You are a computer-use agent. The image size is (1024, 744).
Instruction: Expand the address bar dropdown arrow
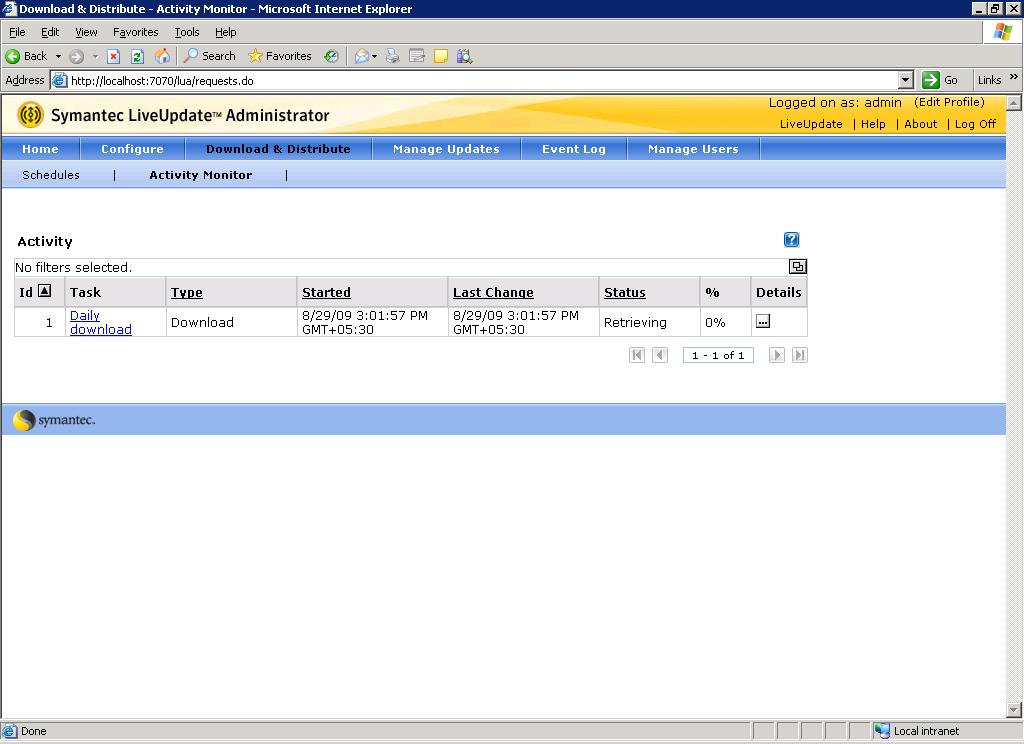(905, 80)
